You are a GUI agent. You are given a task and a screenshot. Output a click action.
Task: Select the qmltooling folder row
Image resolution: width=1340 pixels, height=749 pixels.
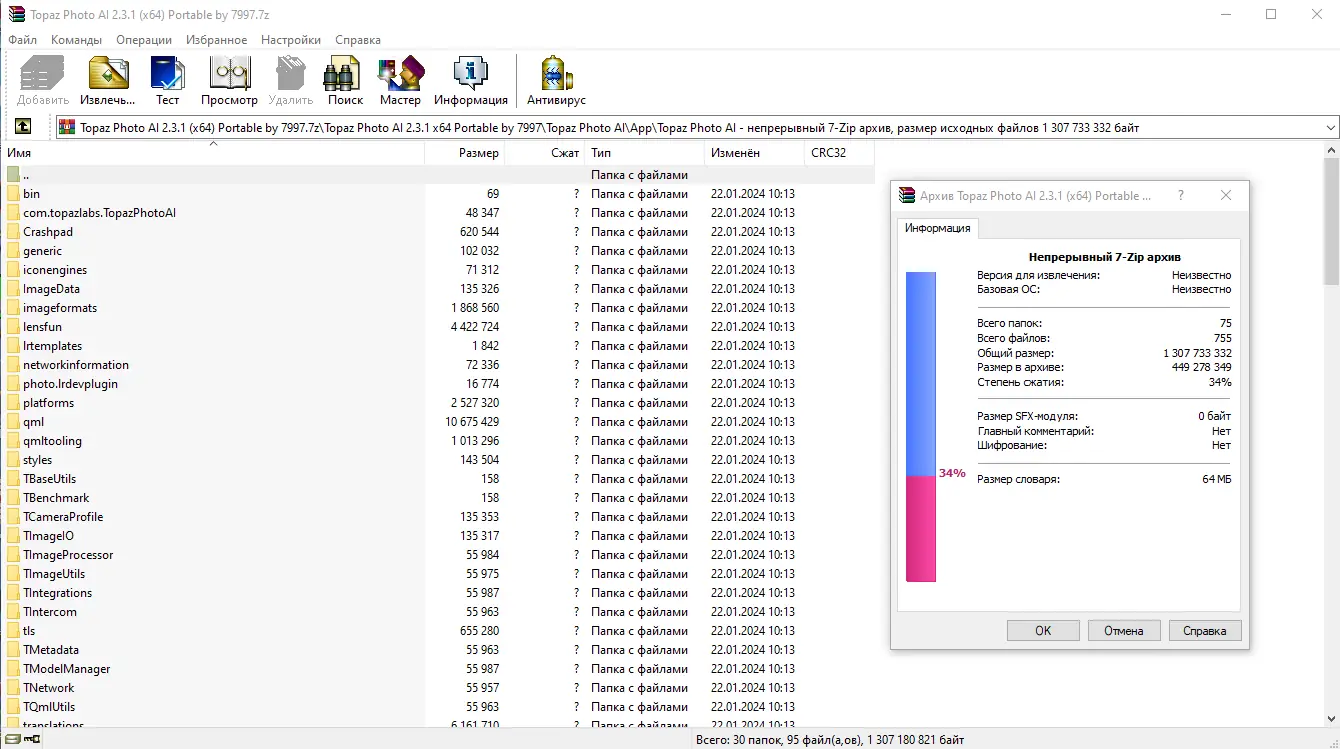point(437,440)
